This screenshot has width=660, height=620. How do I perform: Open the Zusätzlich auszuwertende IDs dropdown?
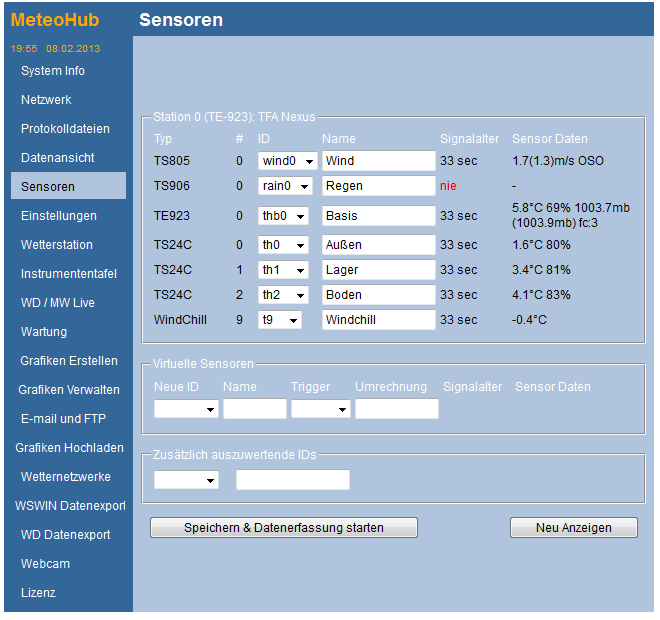(186, 481)
